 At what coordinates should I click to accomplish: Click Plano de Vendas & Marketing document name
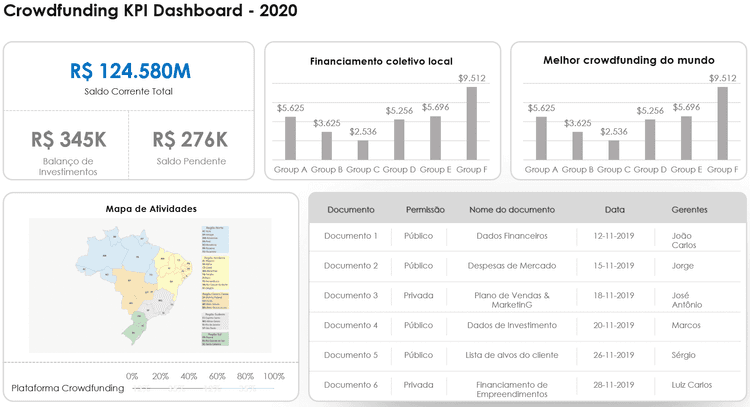tap(512, 300)
